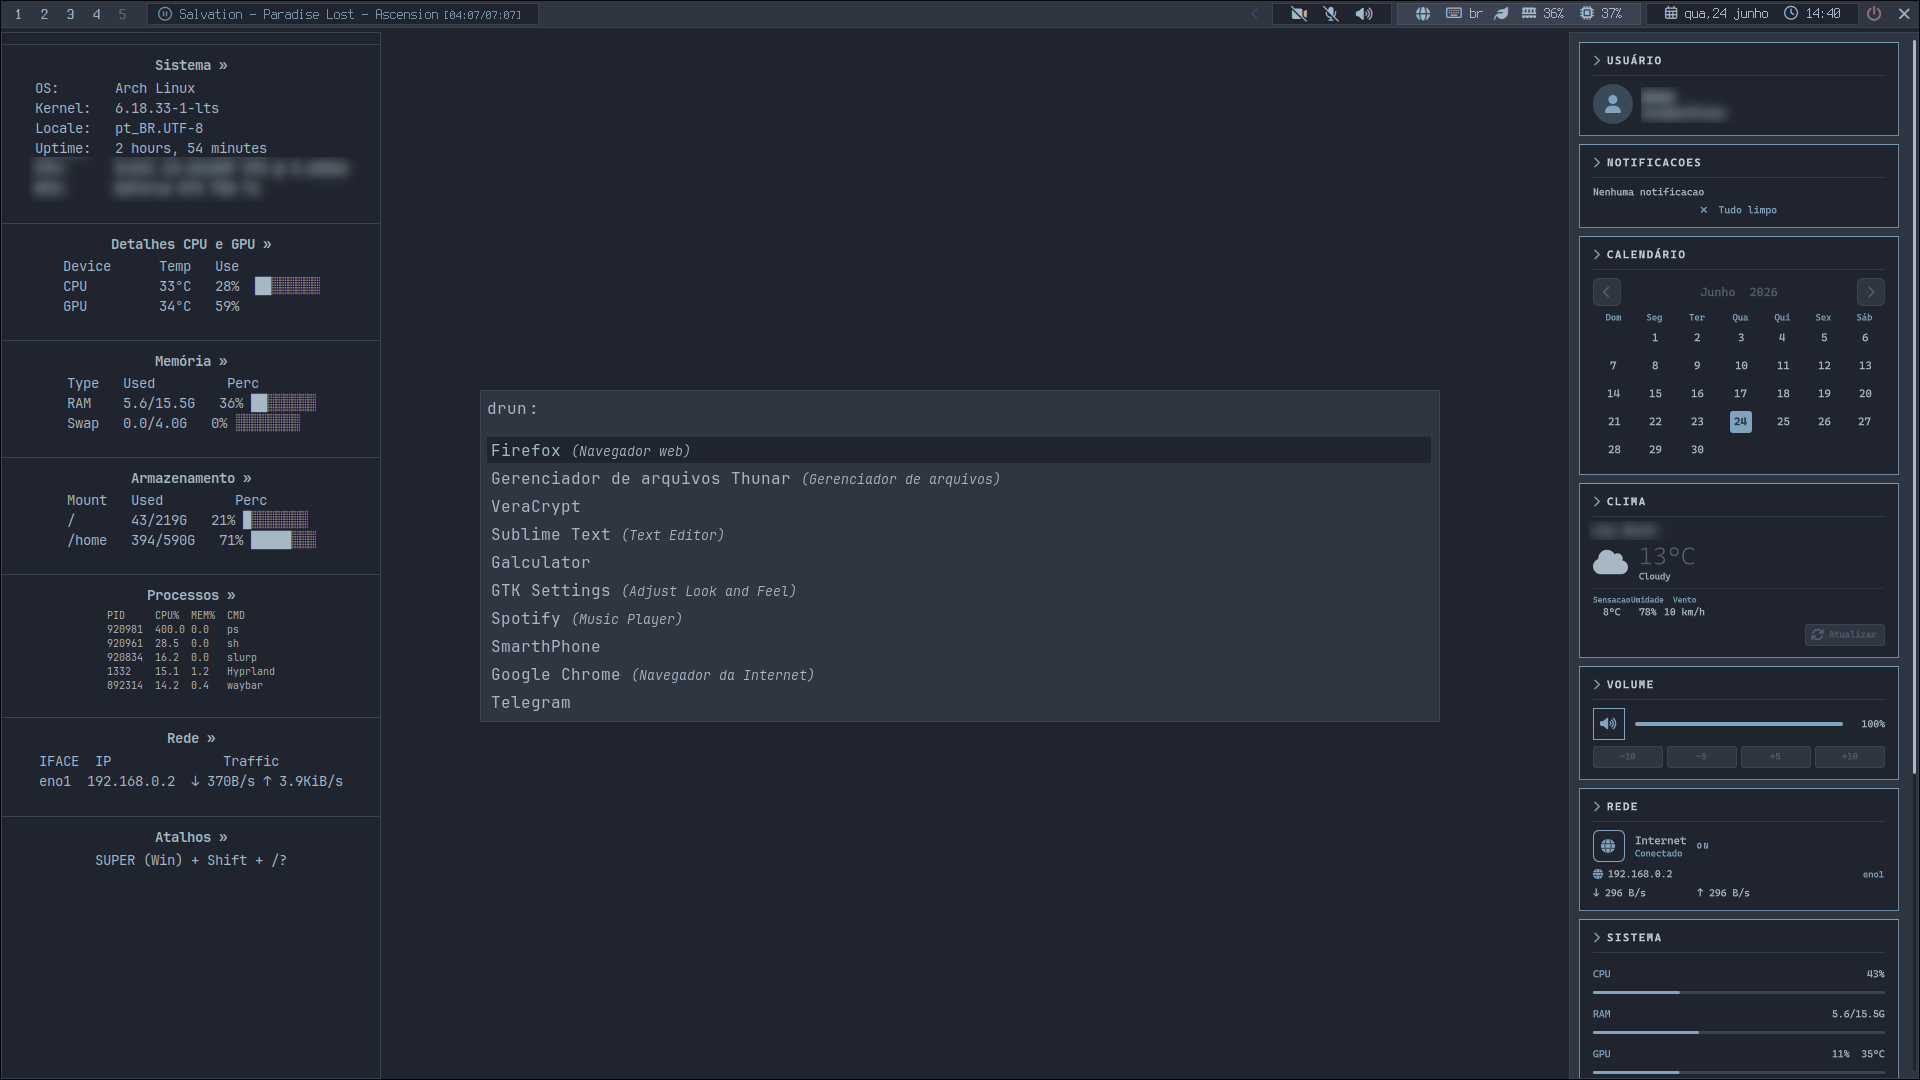Click the Hyprland row in Processos list
1920x1080 pixels.
tap(191, 672)
